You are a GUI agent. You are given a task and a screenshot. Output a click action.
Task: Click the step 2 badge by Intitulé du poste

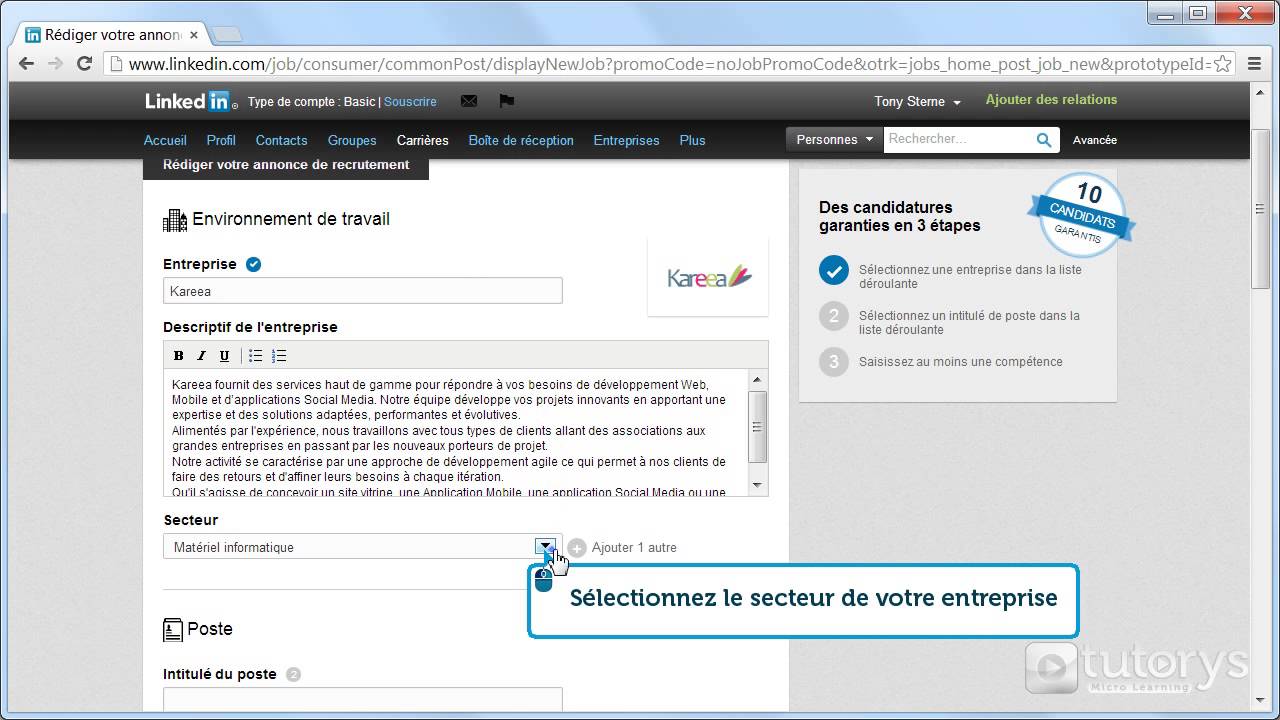coord(293,674)
